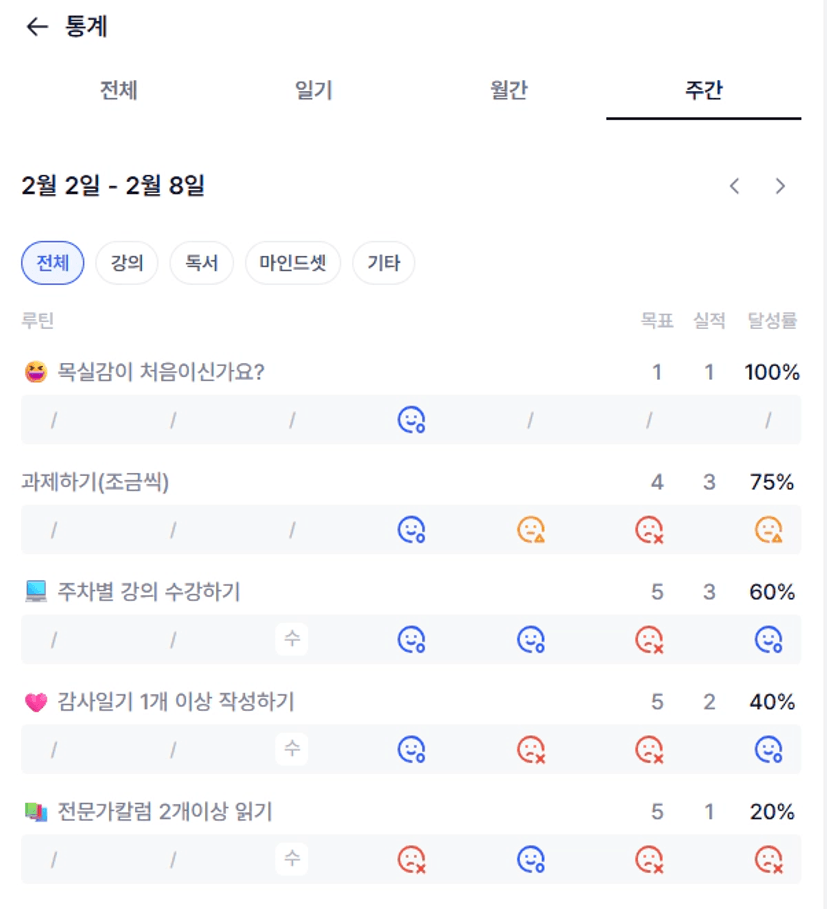Switch to the 전체 tab

(x=118, y=91)
